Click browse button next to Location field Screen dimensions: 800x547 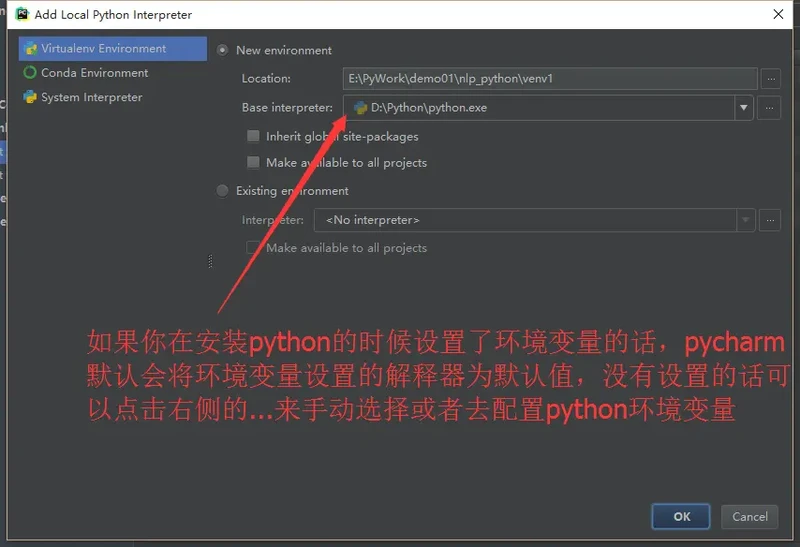click(x=770, y=78)
